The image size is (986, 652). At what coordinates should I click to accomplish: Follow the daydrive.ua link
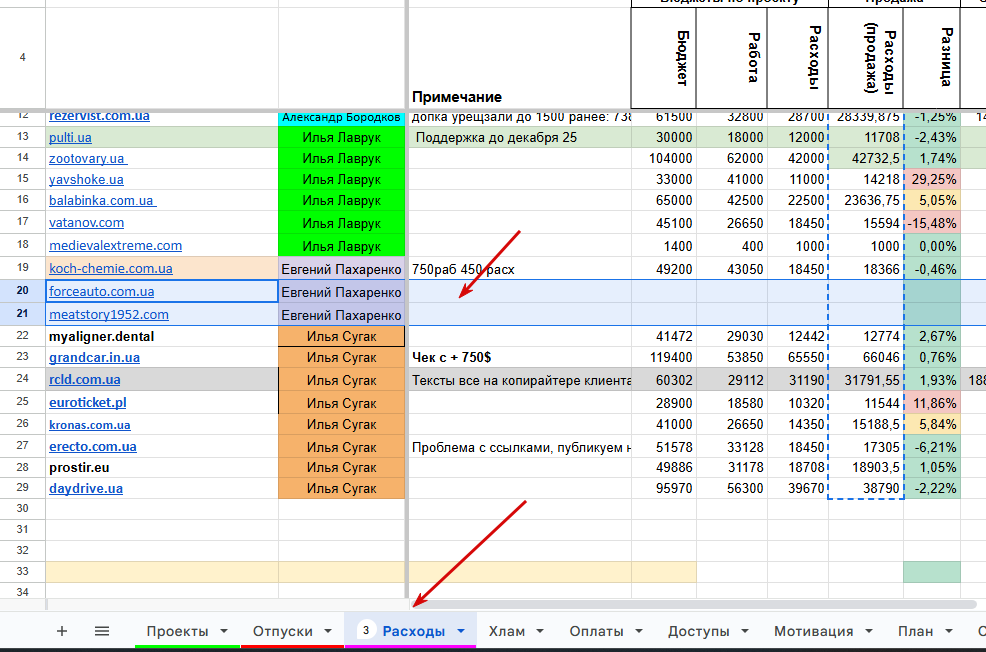click(x=86, y=489)
